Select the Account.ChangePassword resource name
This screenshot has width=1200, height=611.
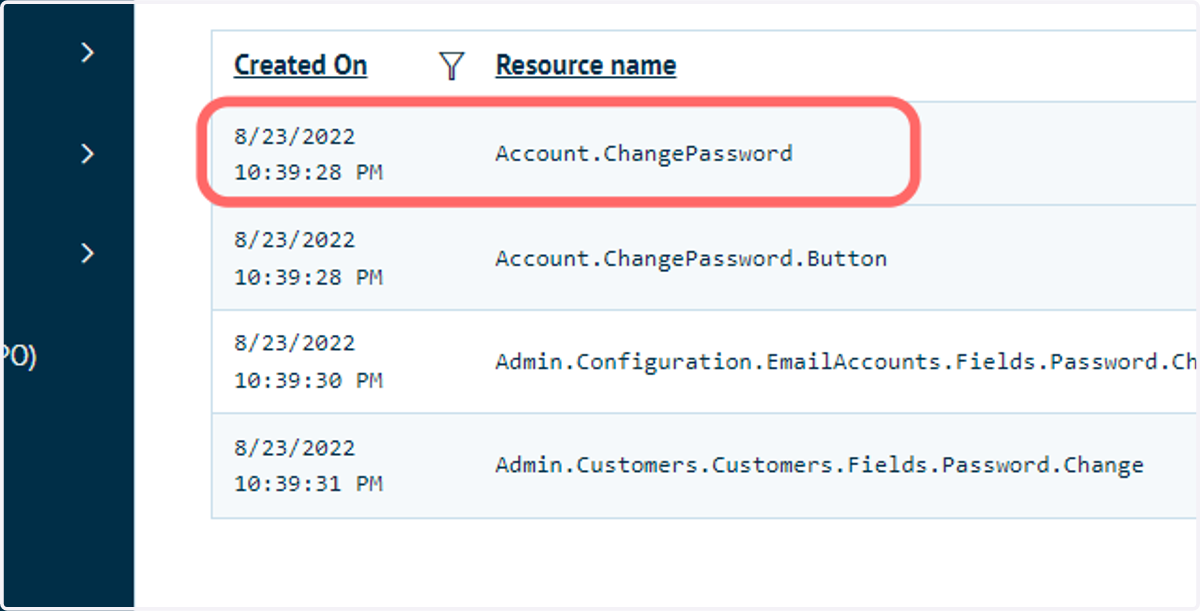pyautogui.click(x=644, y=154)
